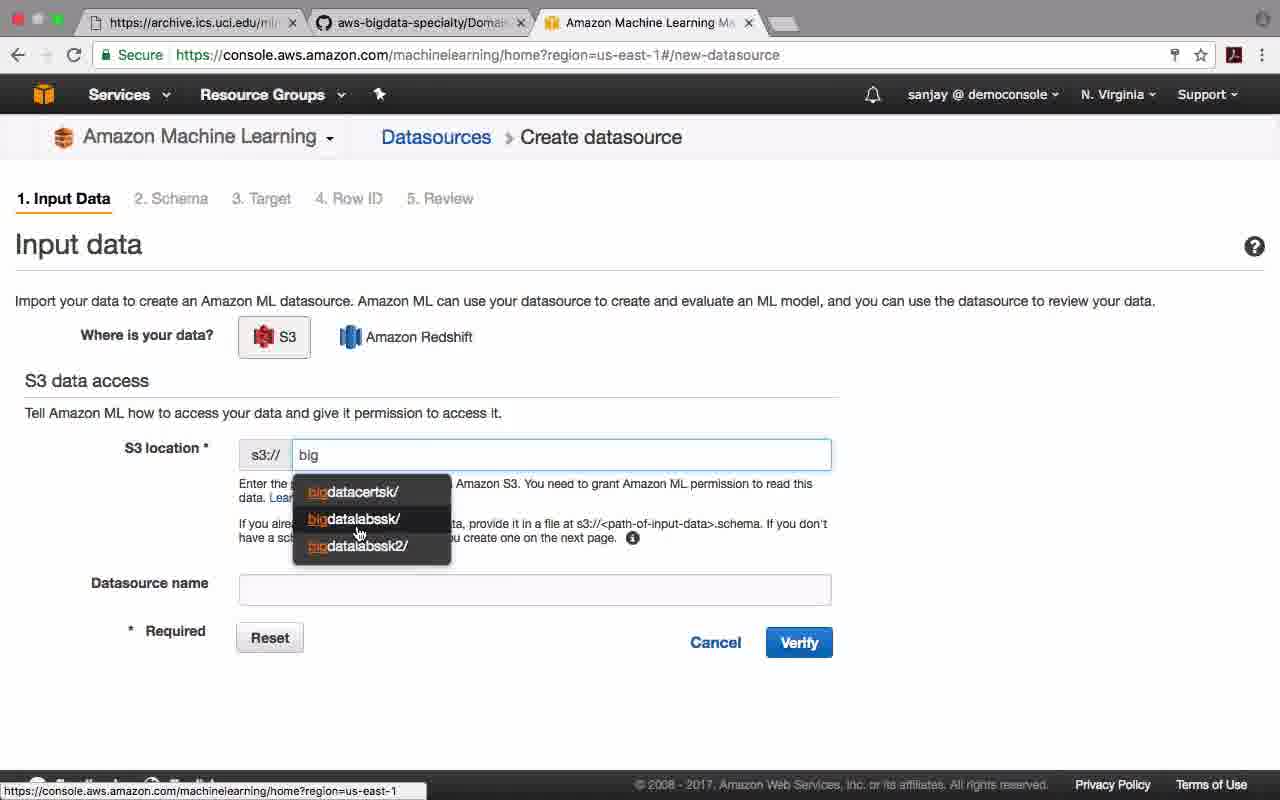Open the Terms of Use link
This screenshot has width=1280, height=800.
coord(1211,785)
